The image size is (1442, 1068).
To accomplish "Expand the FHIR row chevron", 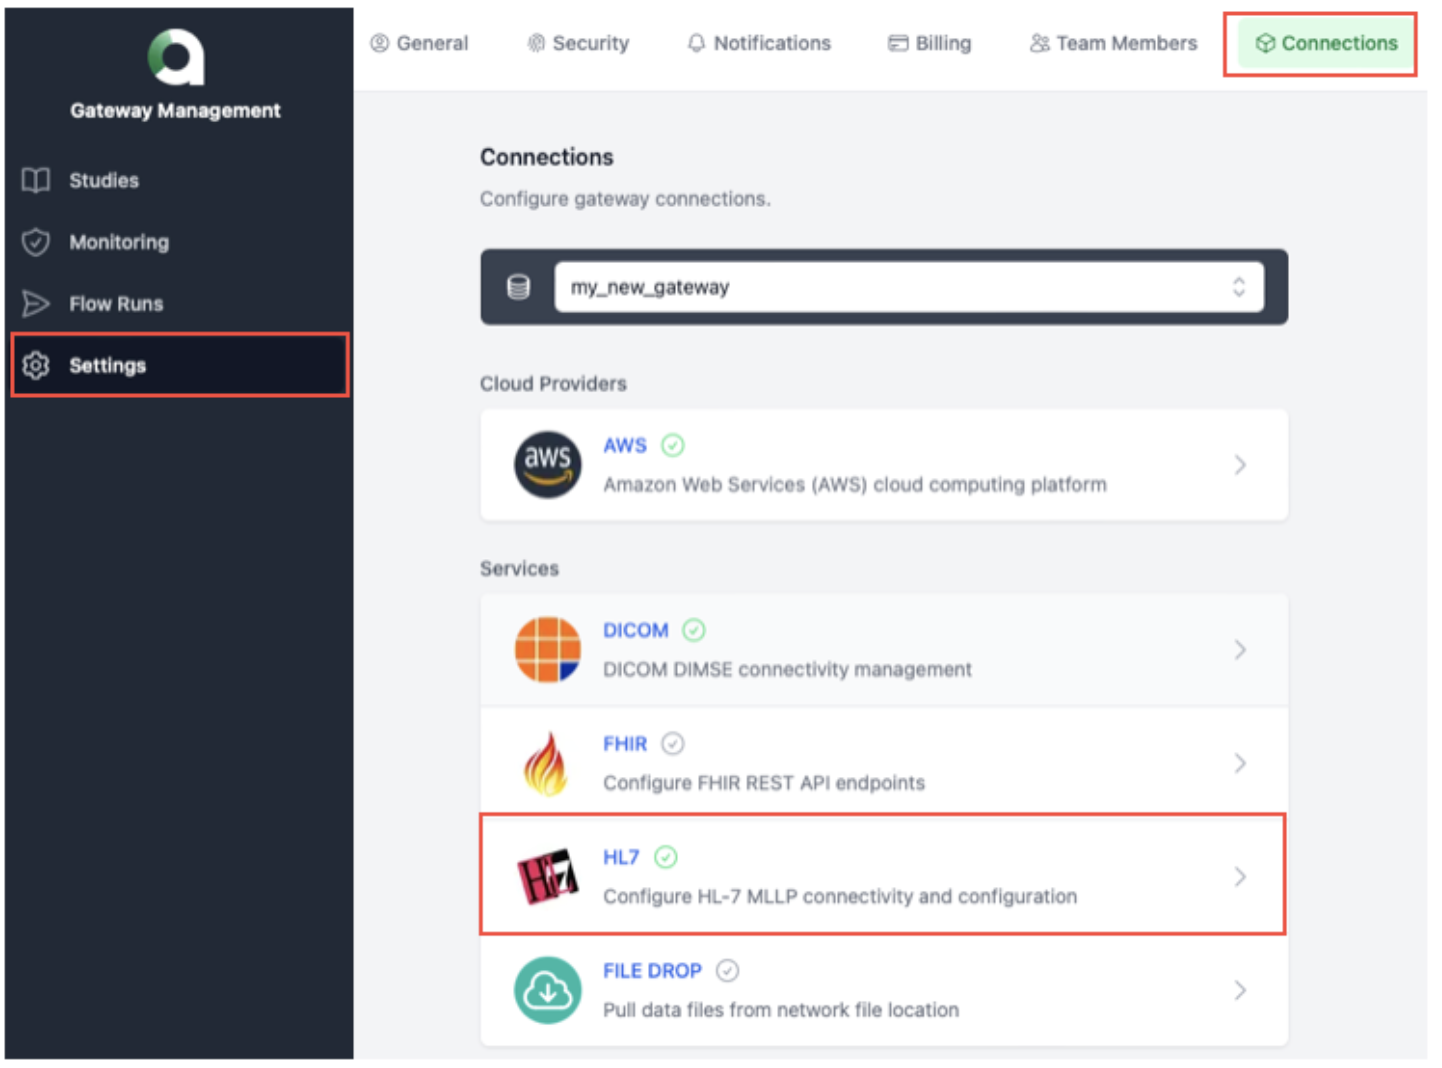I will point(1240,763).
